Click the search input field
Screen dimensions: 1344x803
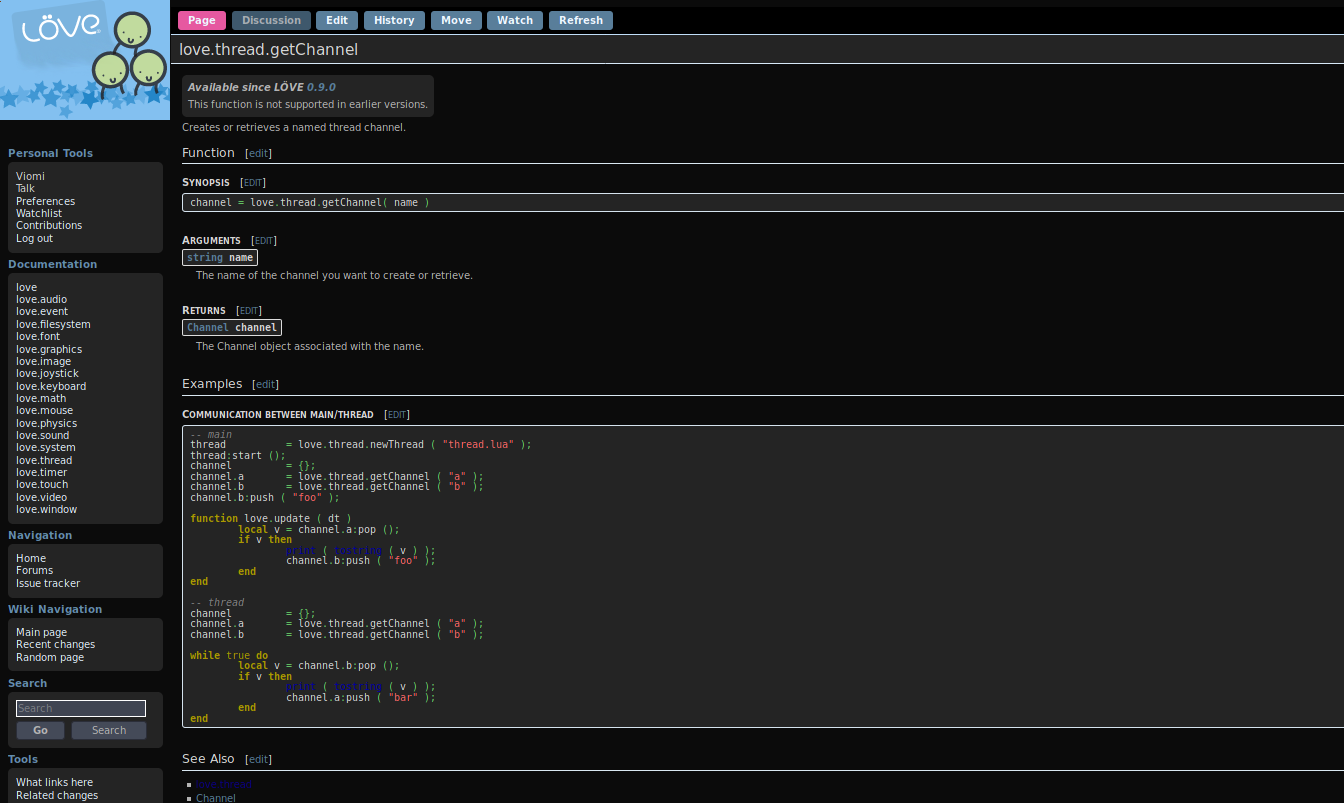tap(81, 708)
